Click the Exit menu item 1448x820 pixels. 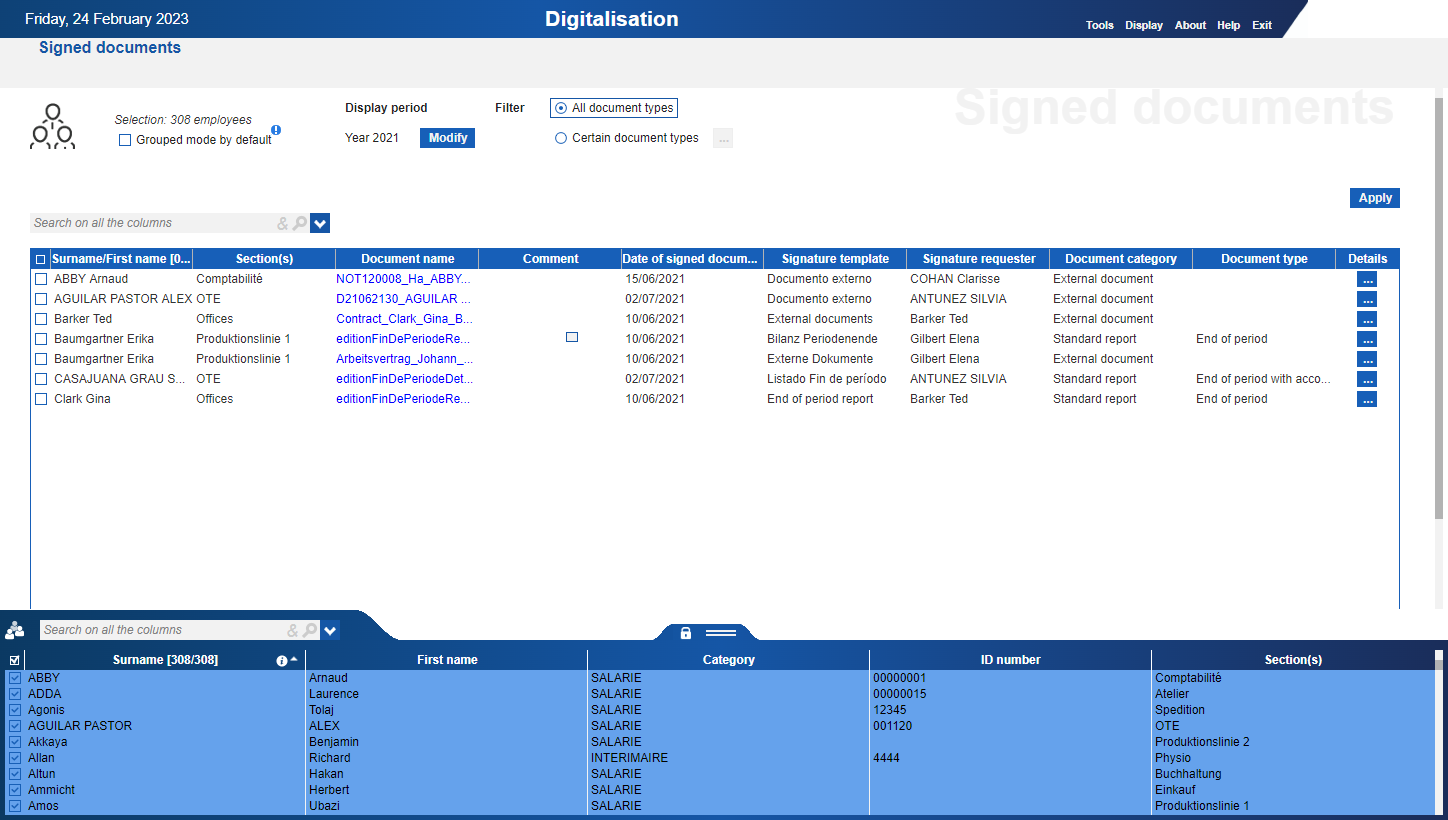1262,25
